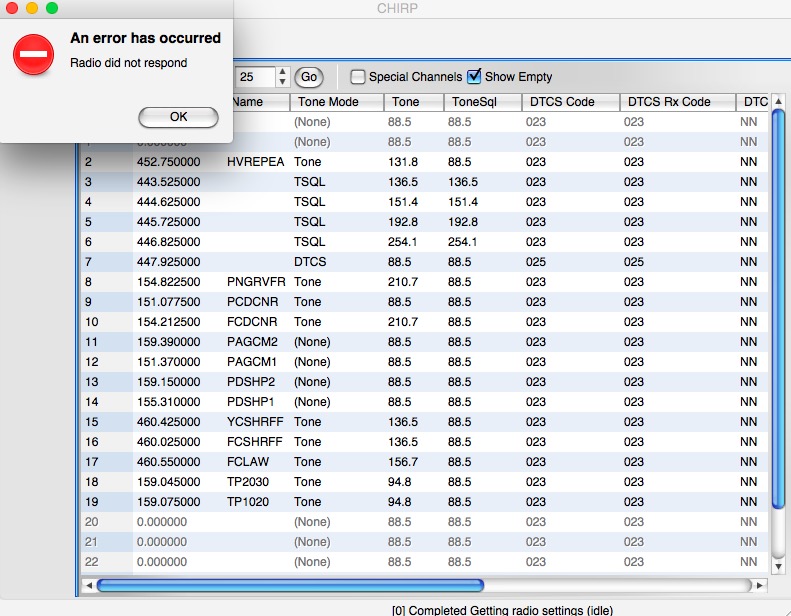Select name cell YCSHRFF

pos(255,422)
